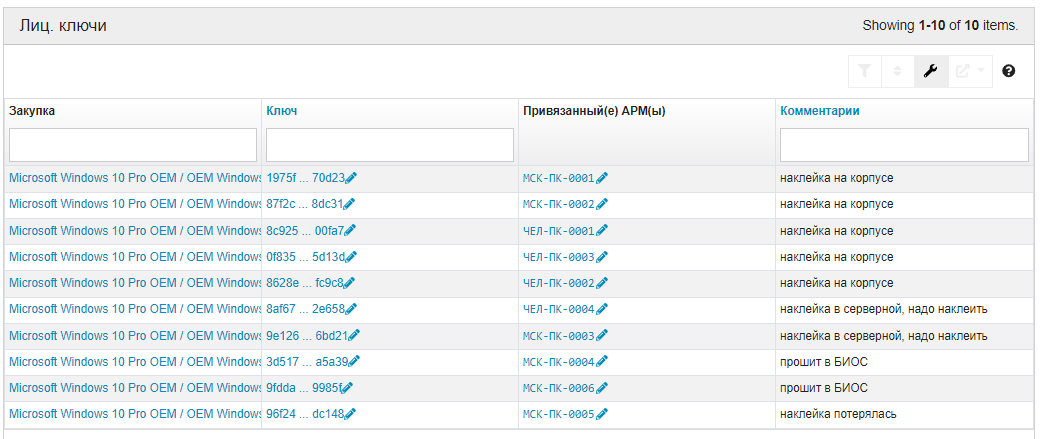Edit key 0f835 ... 5d13d pencil icon

tap(351, 257)
